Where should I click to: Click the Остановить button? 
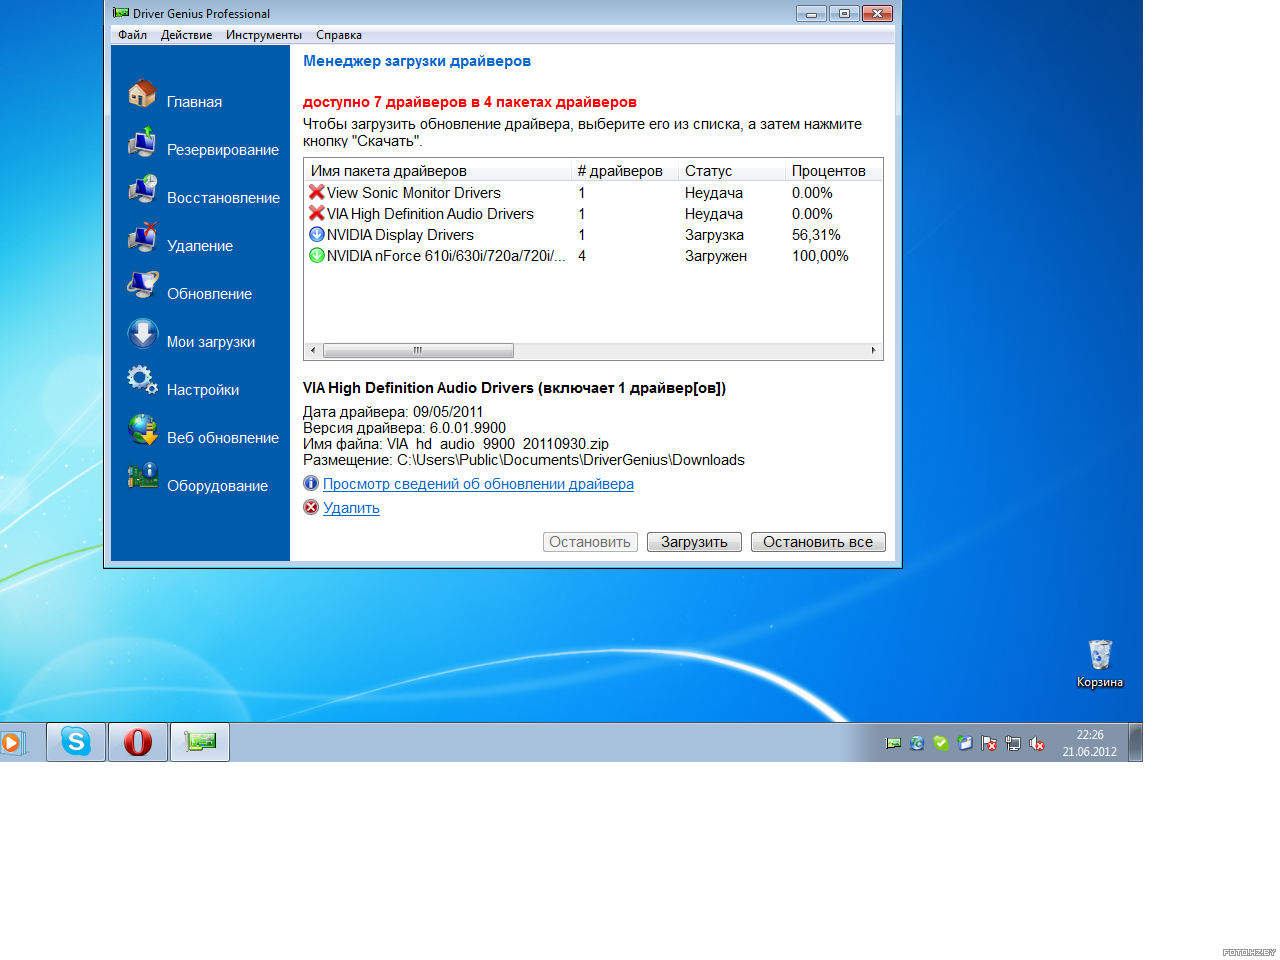click(590, 542)
